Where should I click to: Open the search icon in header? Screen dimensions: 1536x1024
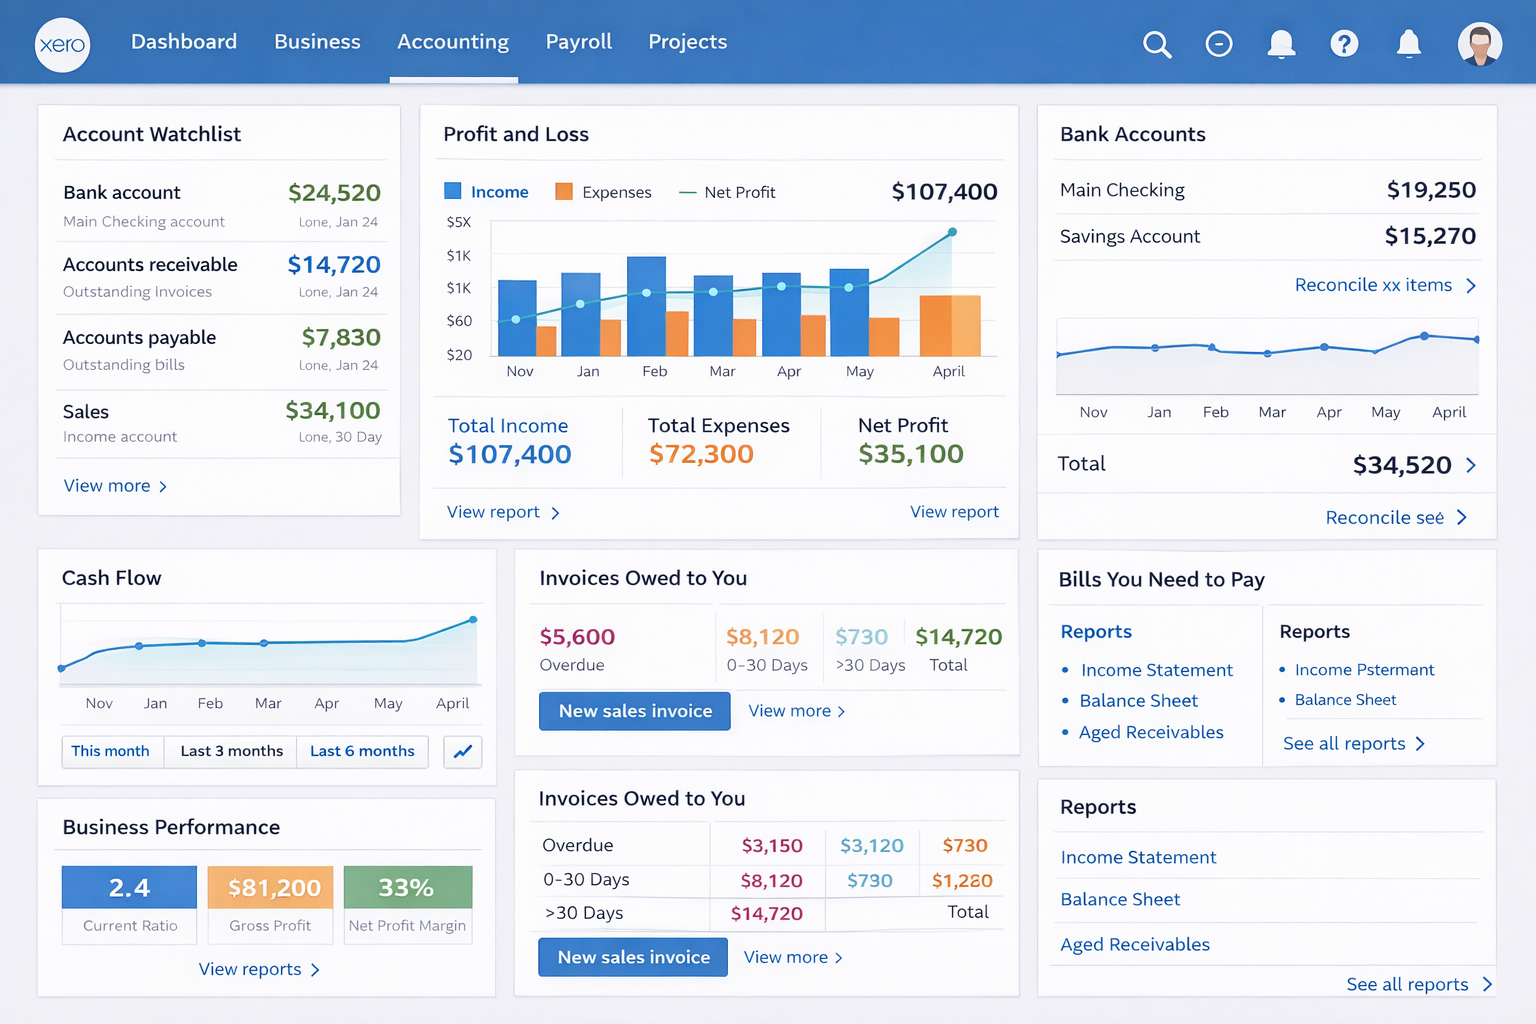1157,44
